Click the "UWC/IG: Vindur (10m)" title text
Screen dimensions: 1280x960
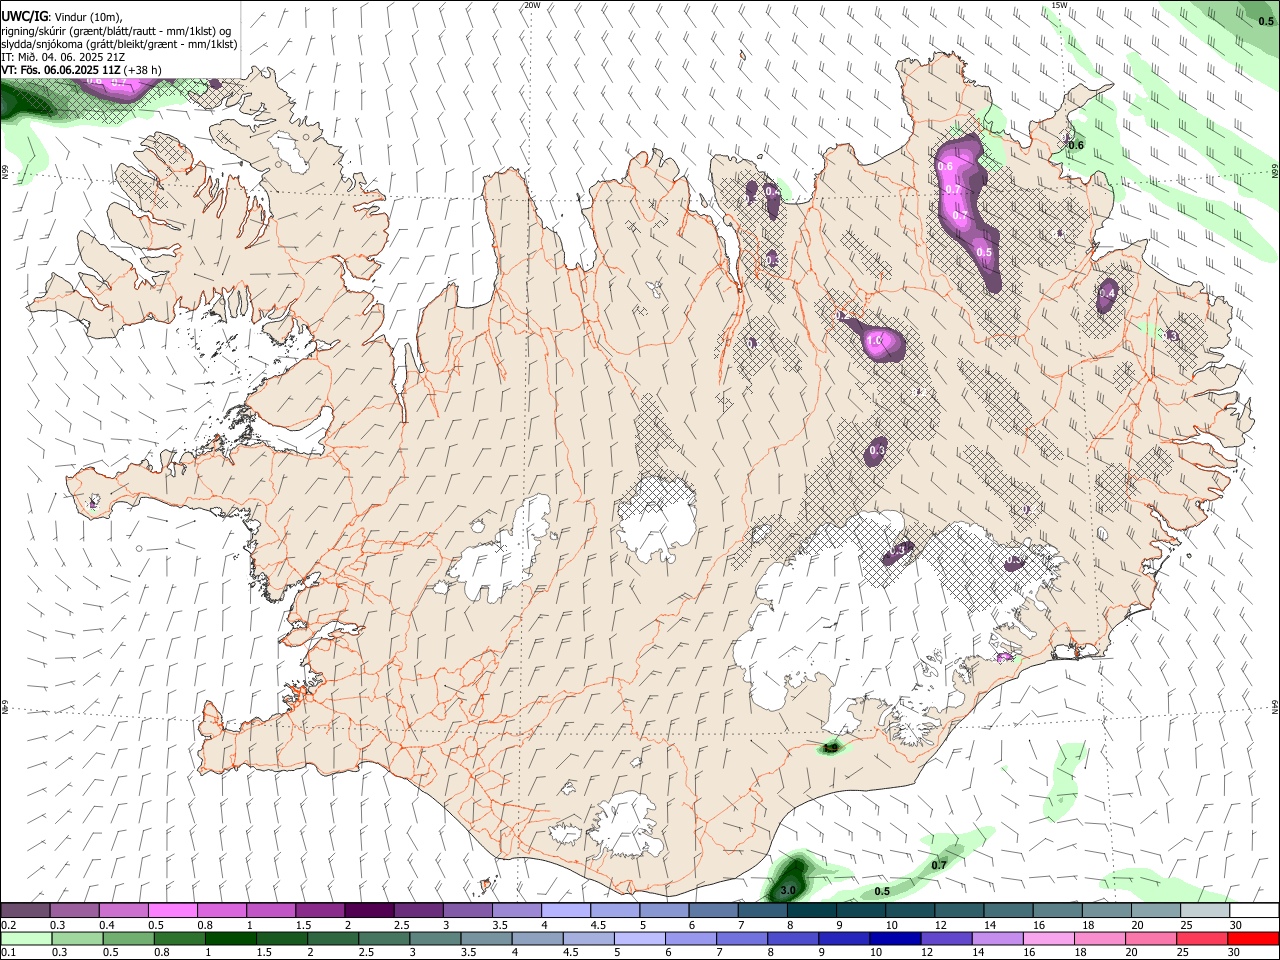pos(62,16)
